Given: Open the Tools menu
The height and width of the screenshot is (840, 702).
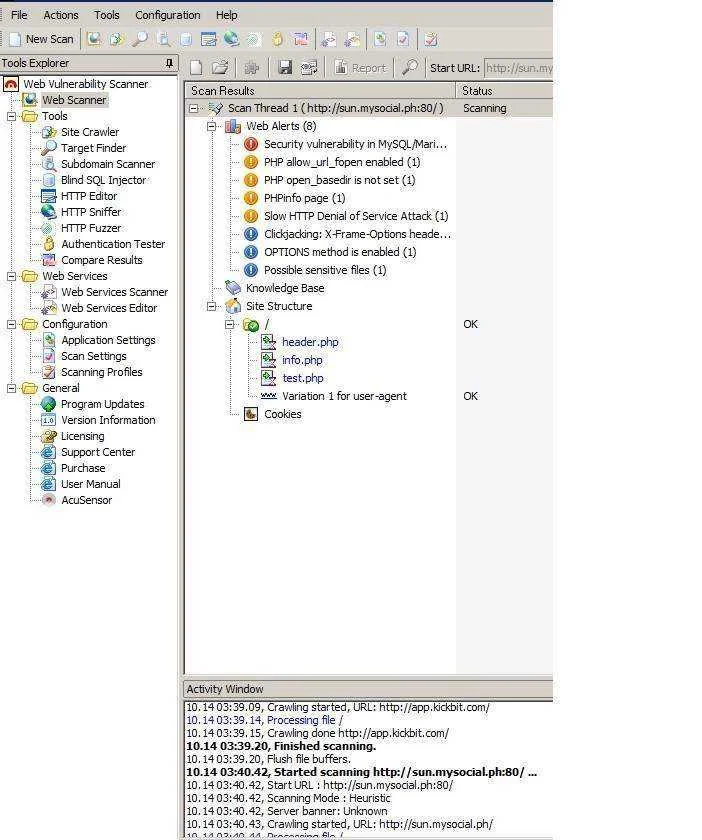Looking at the screenshot, I should coord(107,15).
